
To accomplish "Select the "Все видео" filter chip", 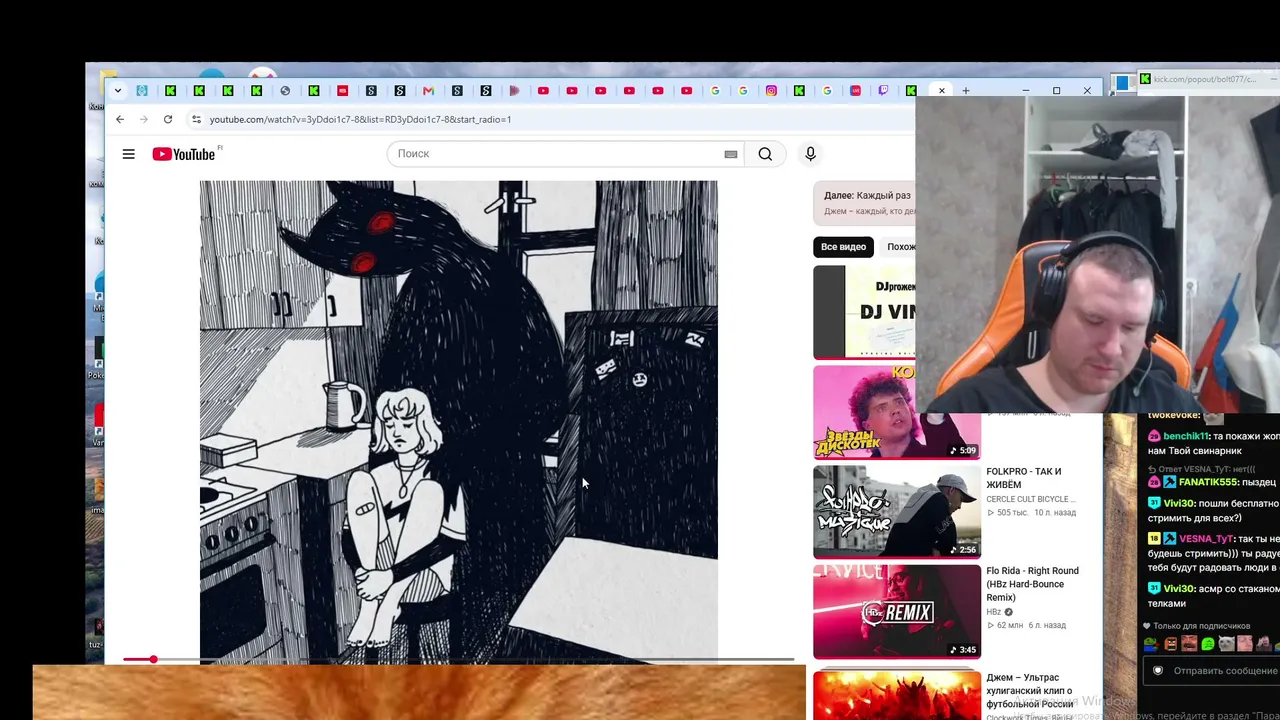I will [843, 247].
